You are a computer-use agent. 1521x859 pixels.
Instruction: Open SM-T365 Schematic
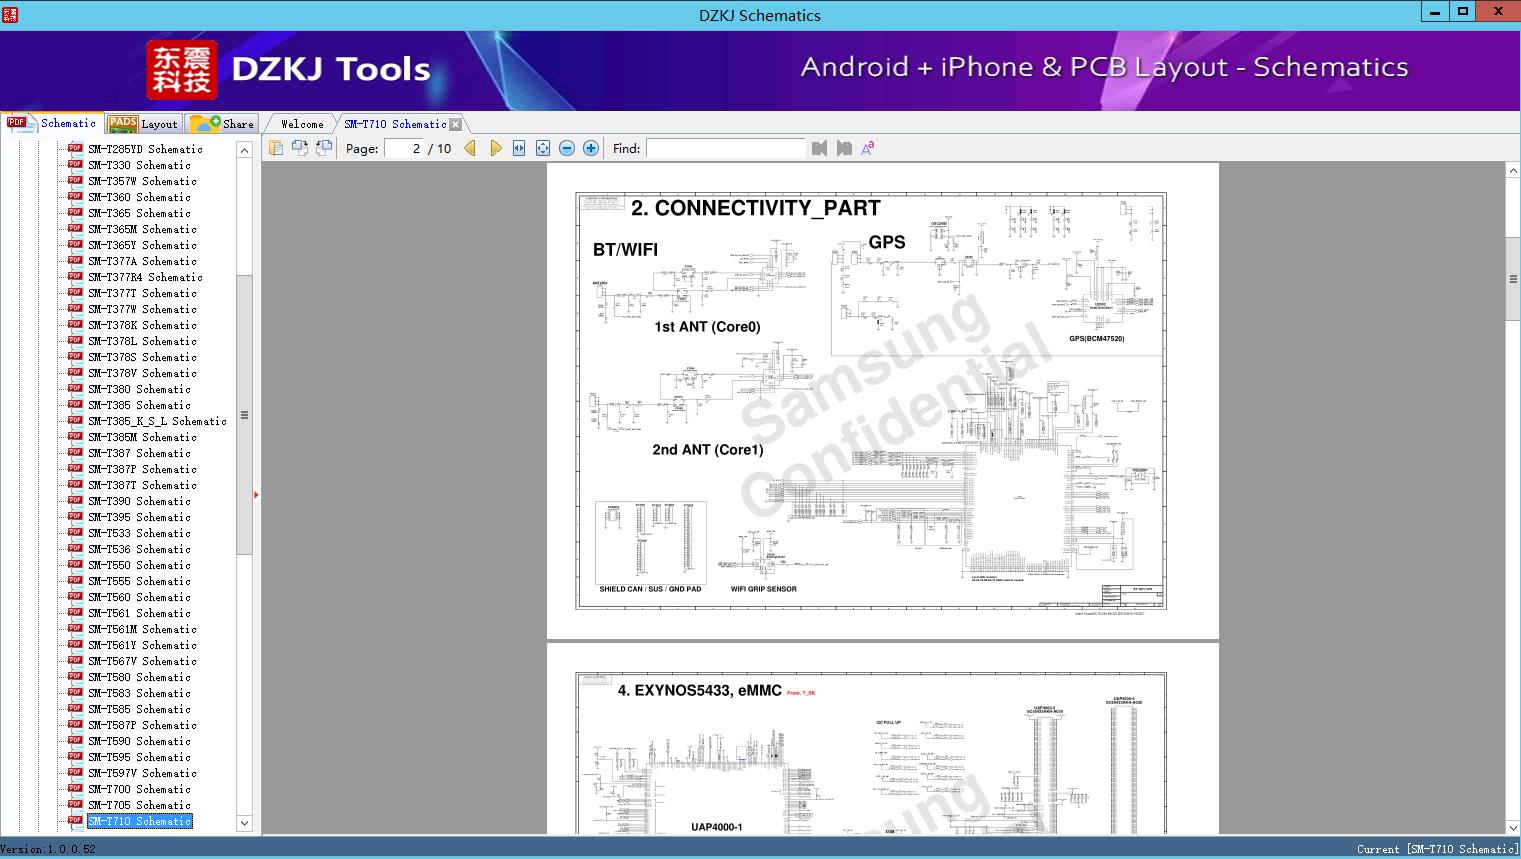(x=139, y=213)
